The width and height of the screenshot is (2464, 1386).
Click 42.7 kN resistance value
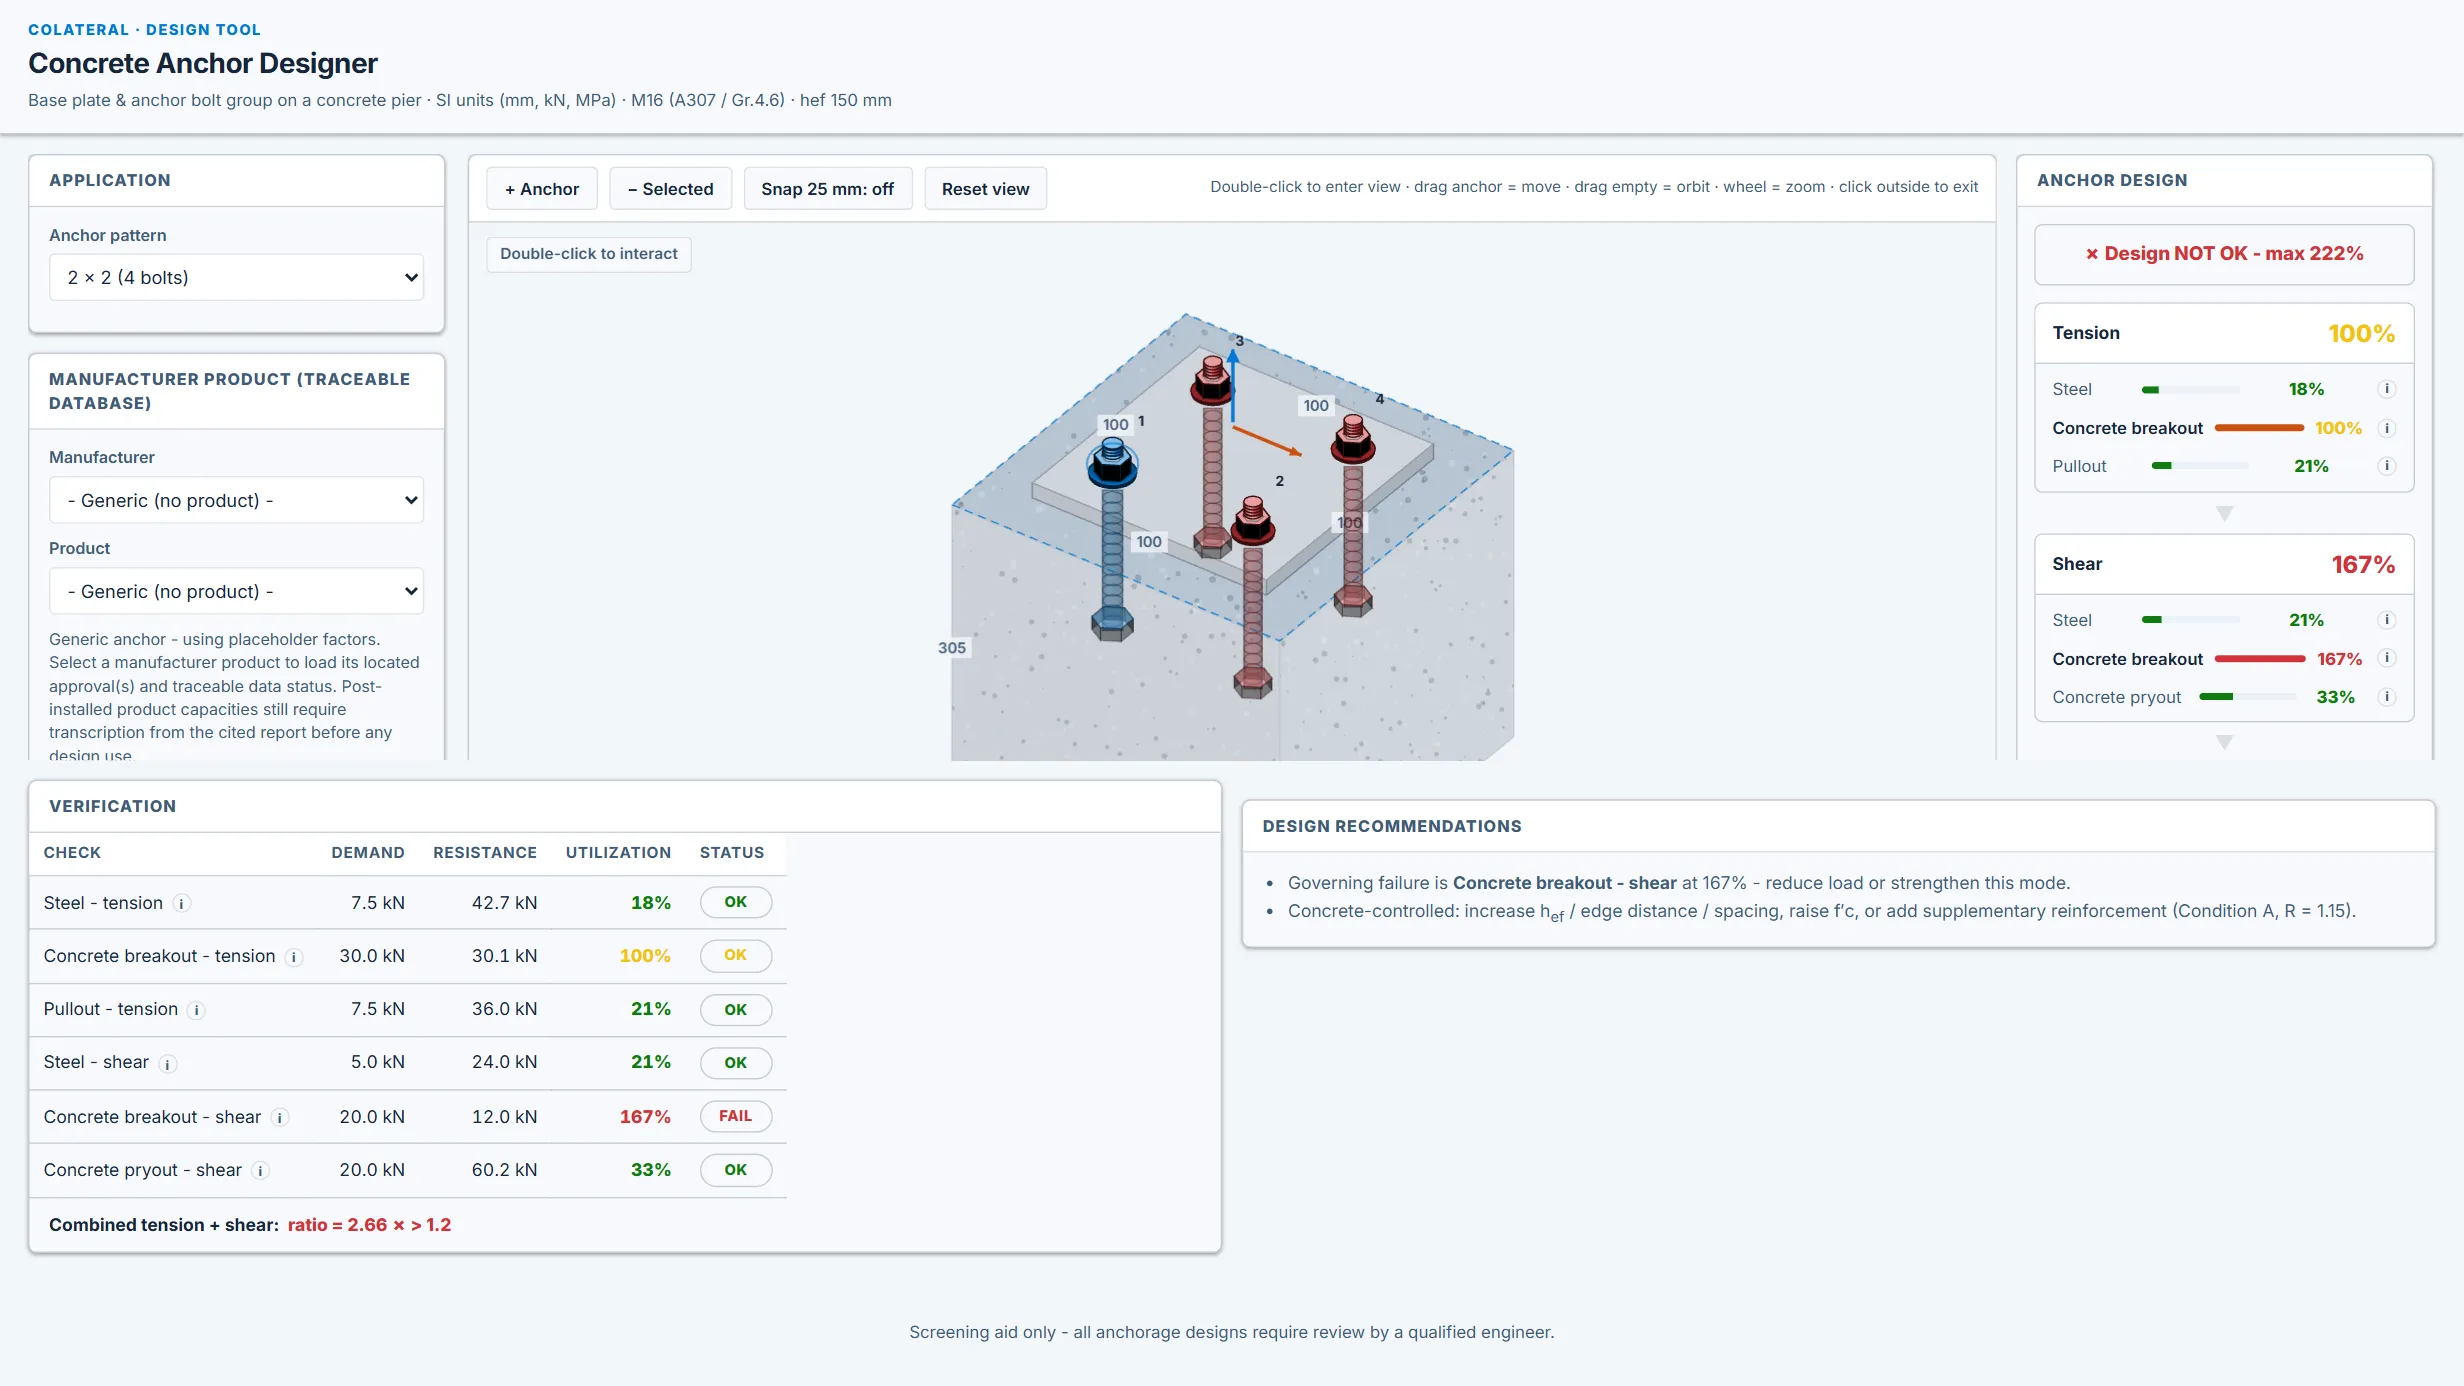point(504,903)
